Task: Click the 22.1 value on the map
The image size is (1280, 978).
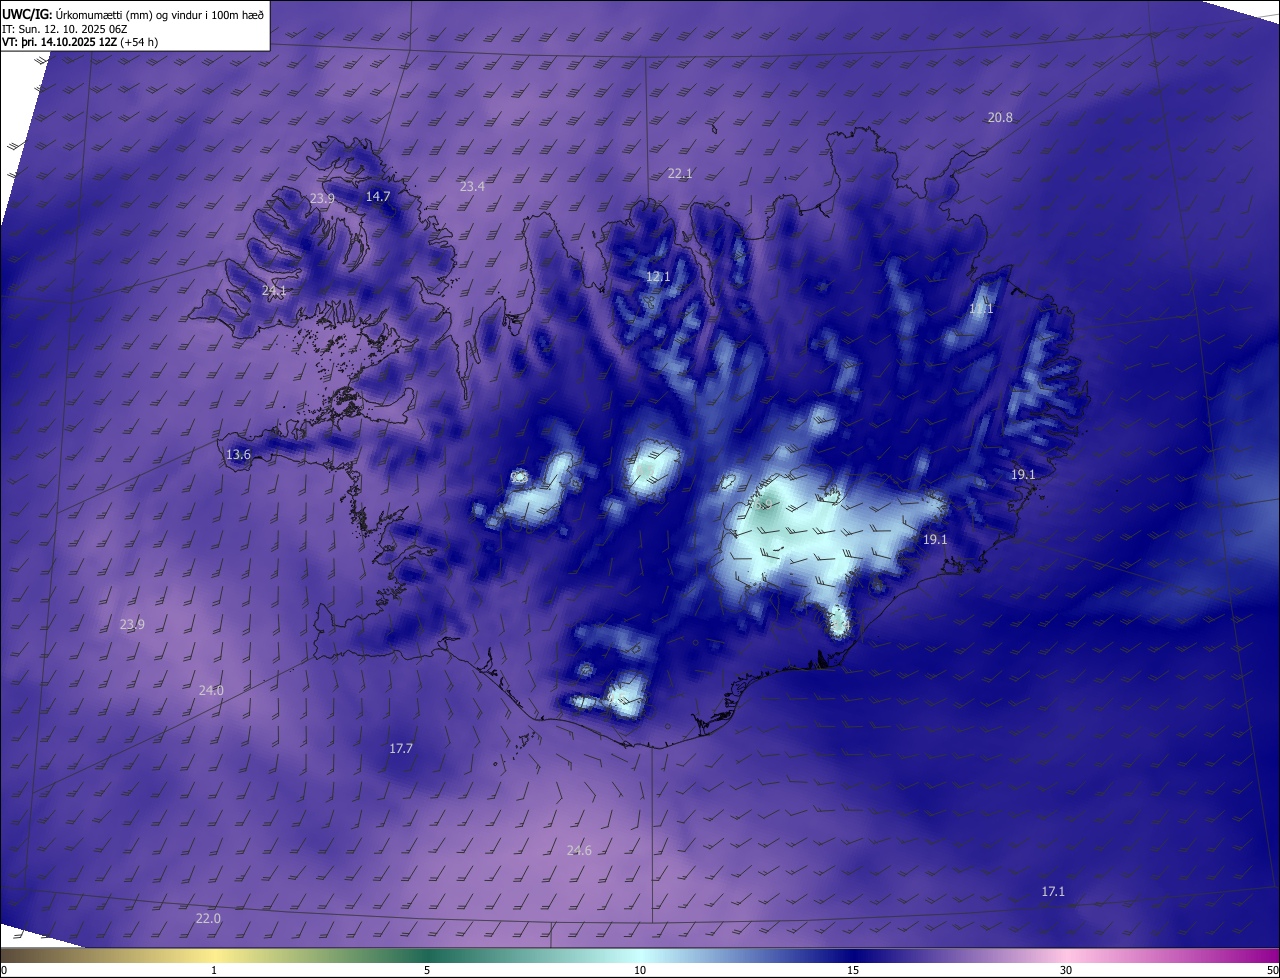Action: (x=680, y=173)
